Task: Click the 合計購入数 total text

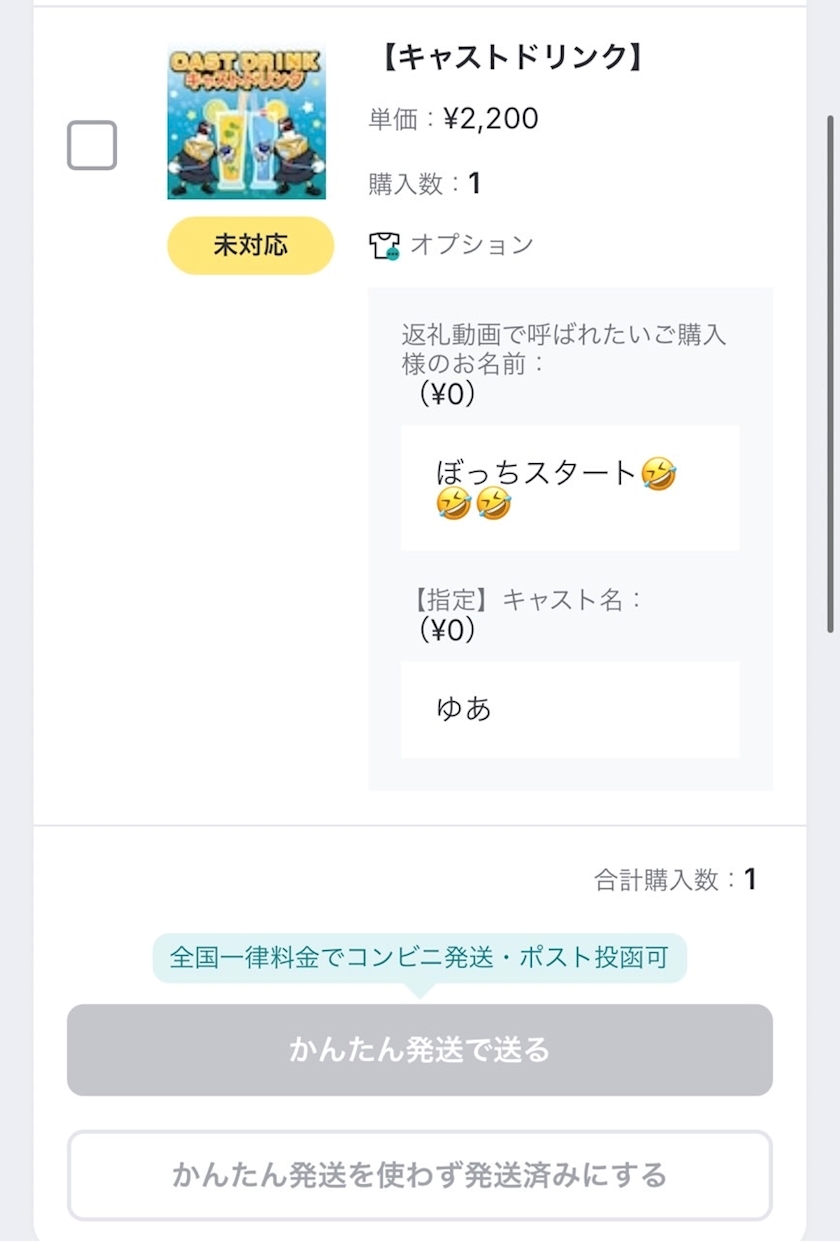Action: (675, 880)
